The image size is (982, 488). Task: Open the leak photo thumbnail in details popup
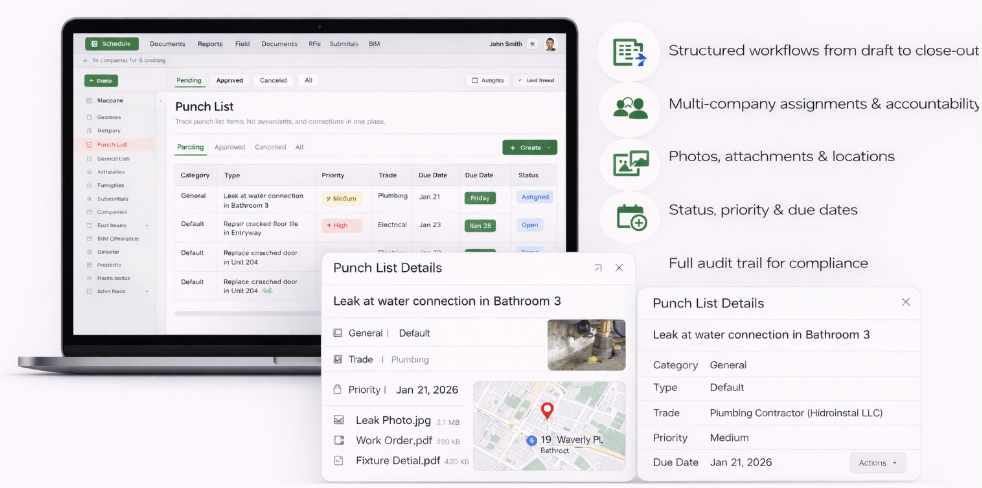(586, 345)
